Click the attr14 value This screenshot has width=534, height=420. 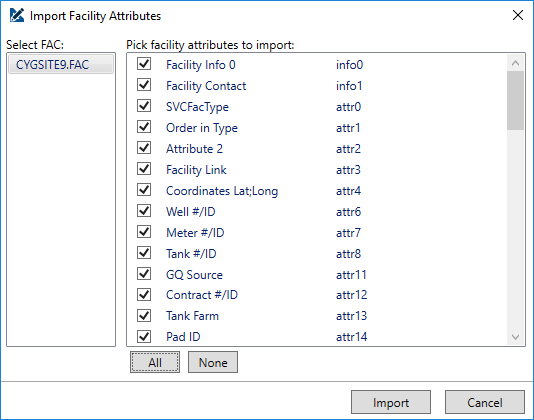click(351, 337)
